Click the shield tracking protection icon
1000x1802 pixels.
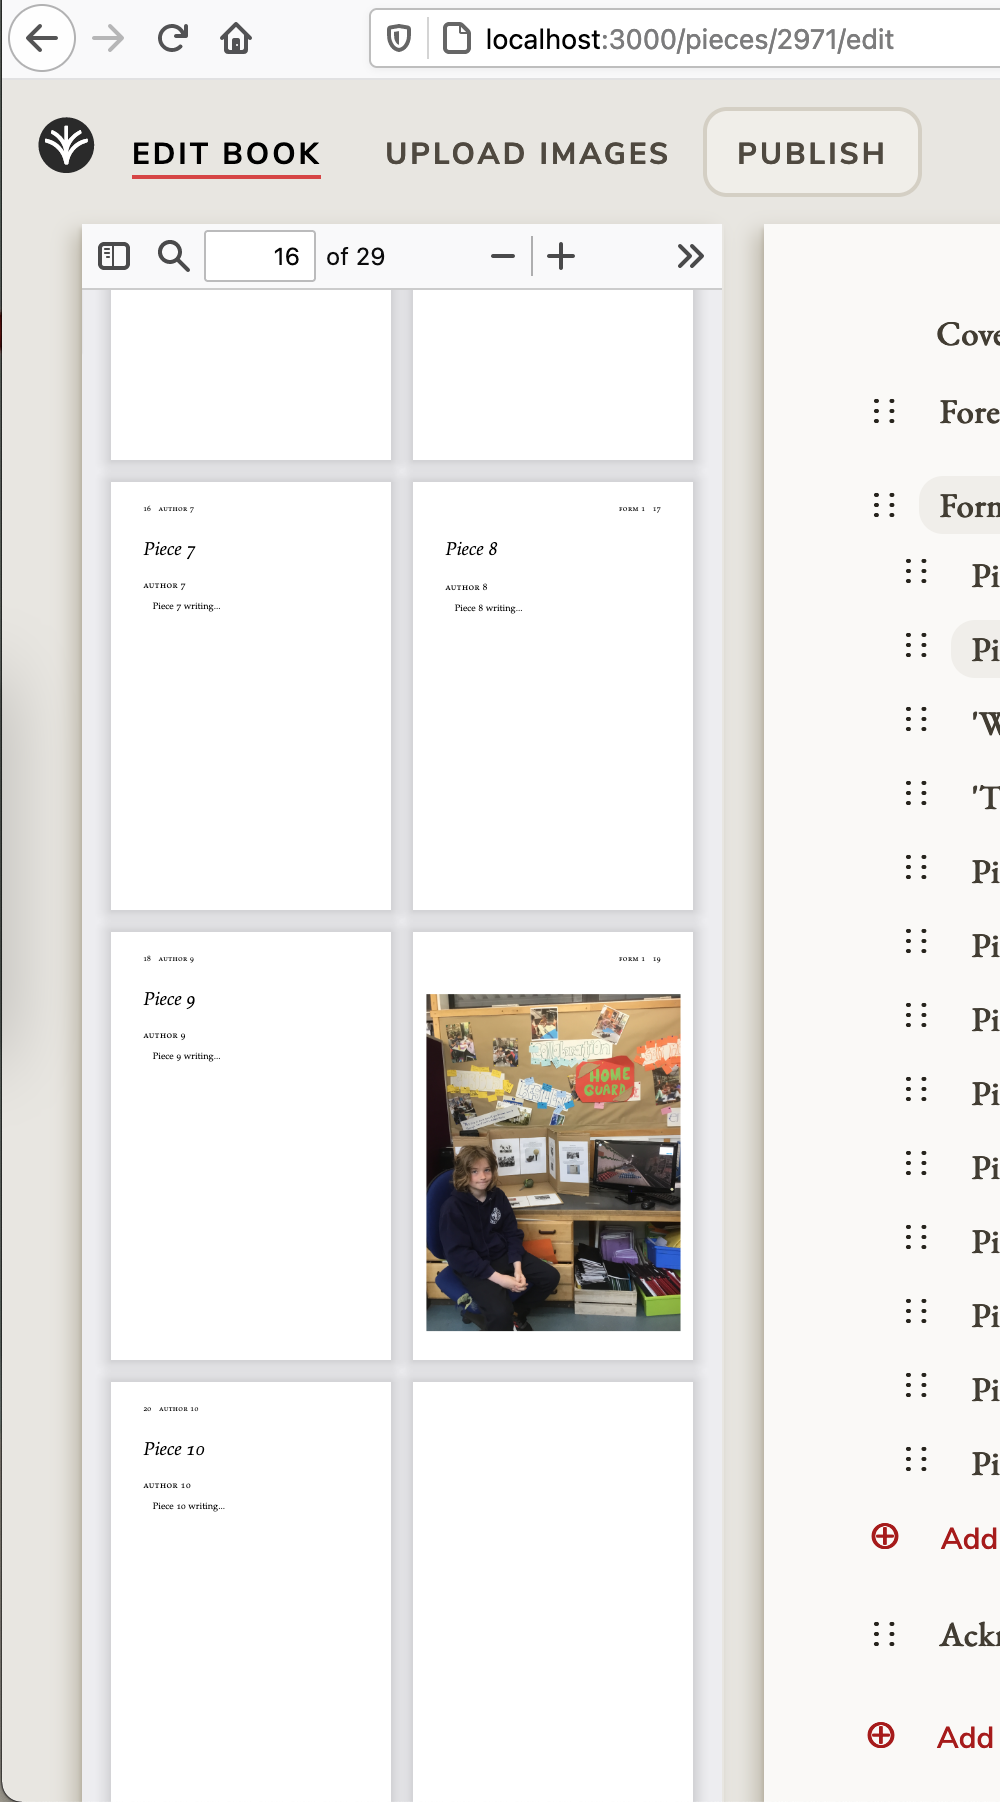(399, 39)
